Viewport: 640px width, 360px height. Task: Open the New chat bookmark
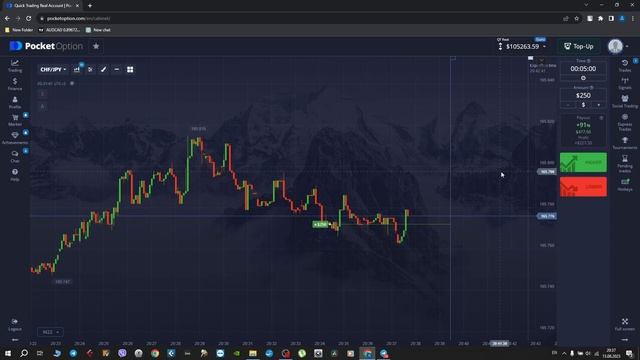(x=98, y=30)
